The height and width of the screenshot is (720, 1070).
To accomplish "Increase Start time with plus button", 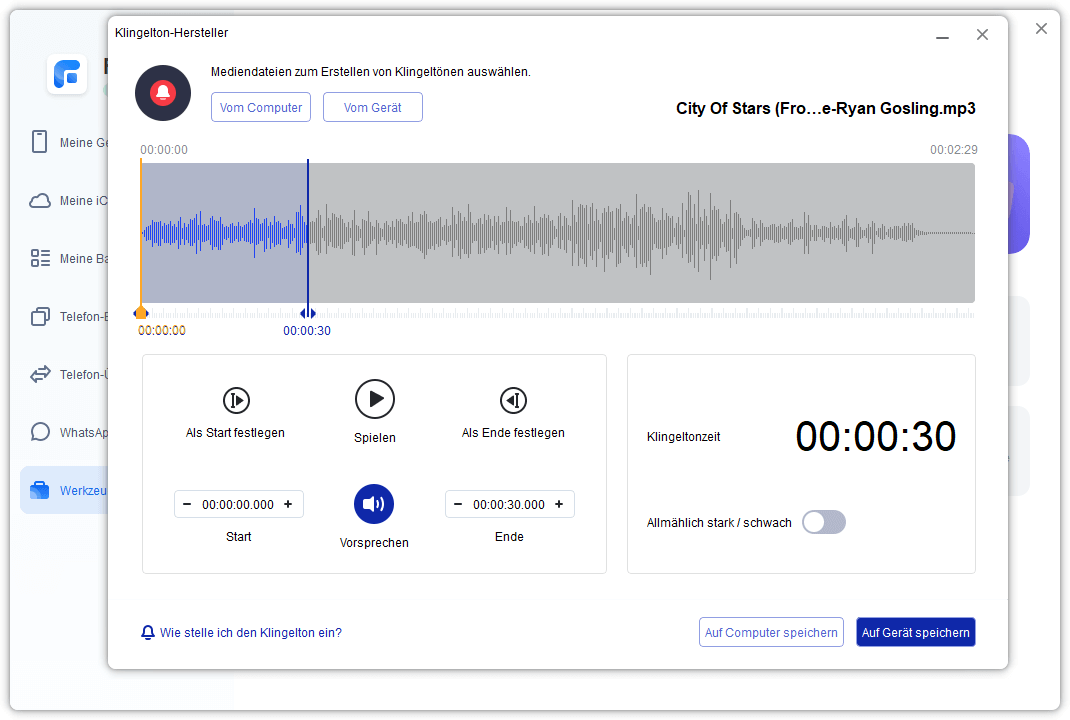I will 288,504.
